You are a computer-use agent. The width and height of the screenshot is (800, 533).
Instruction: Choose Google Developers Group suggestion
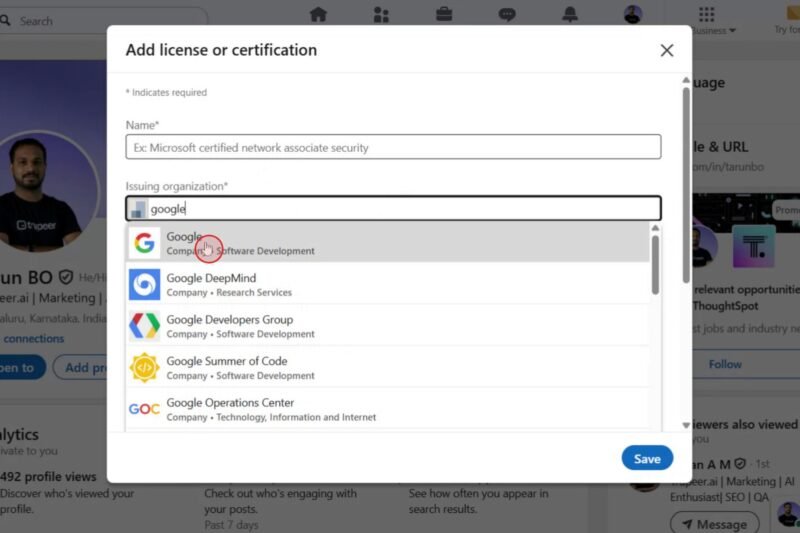tap(388, 326)
